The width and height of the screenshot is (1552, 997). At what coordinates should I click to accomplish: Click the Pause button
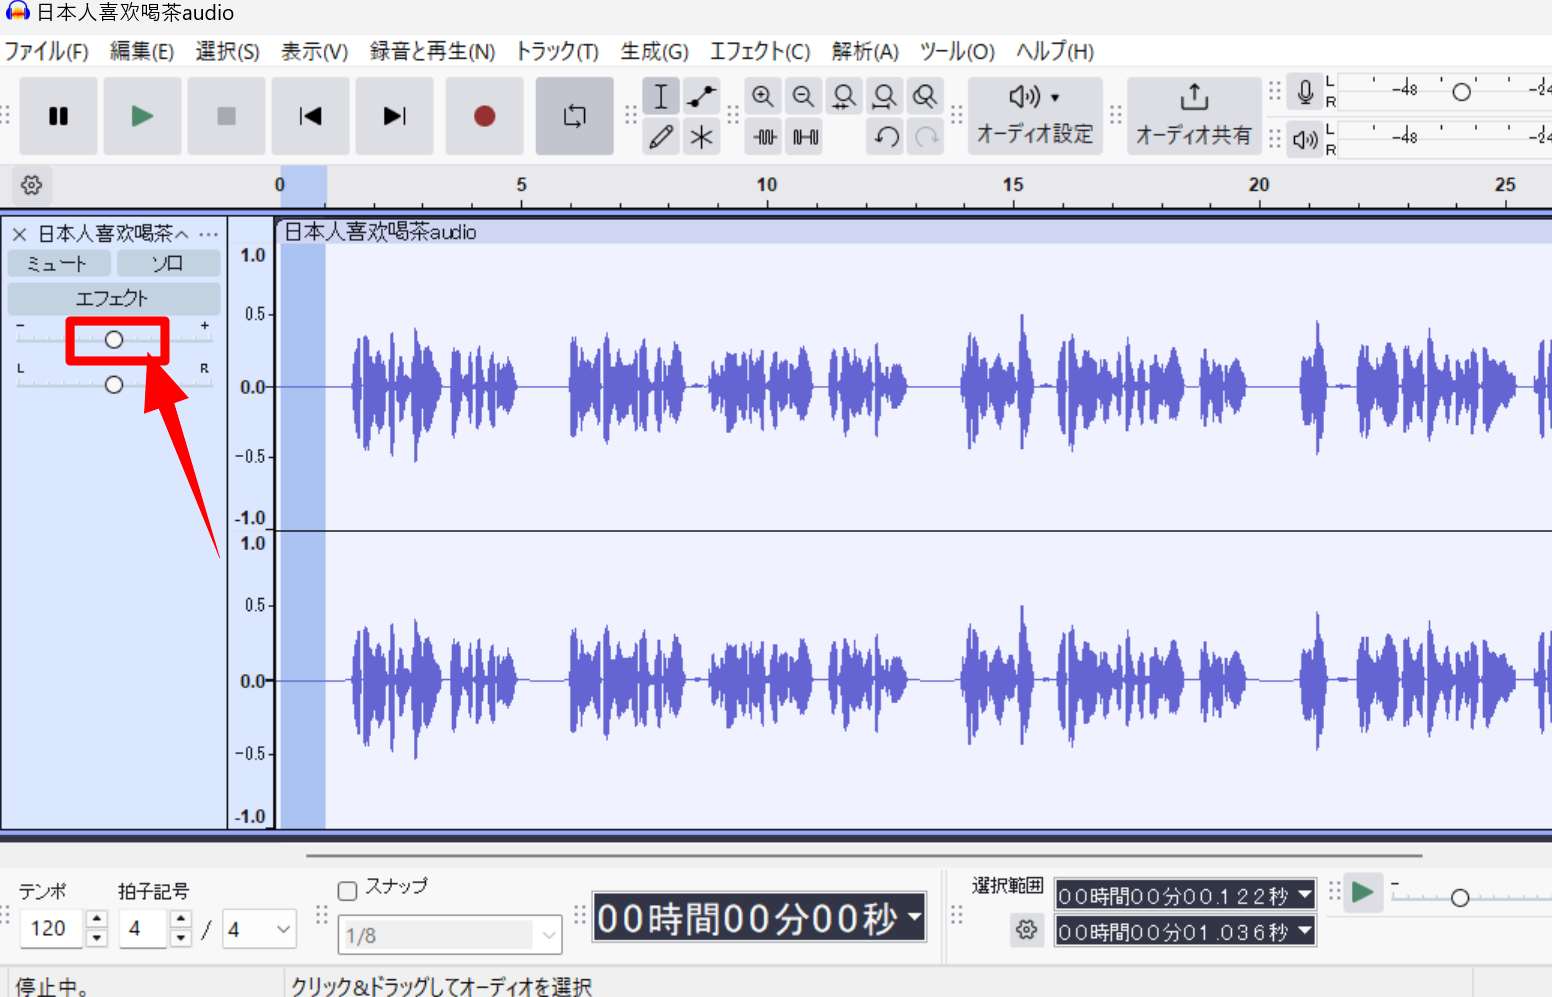pos(58,116)
